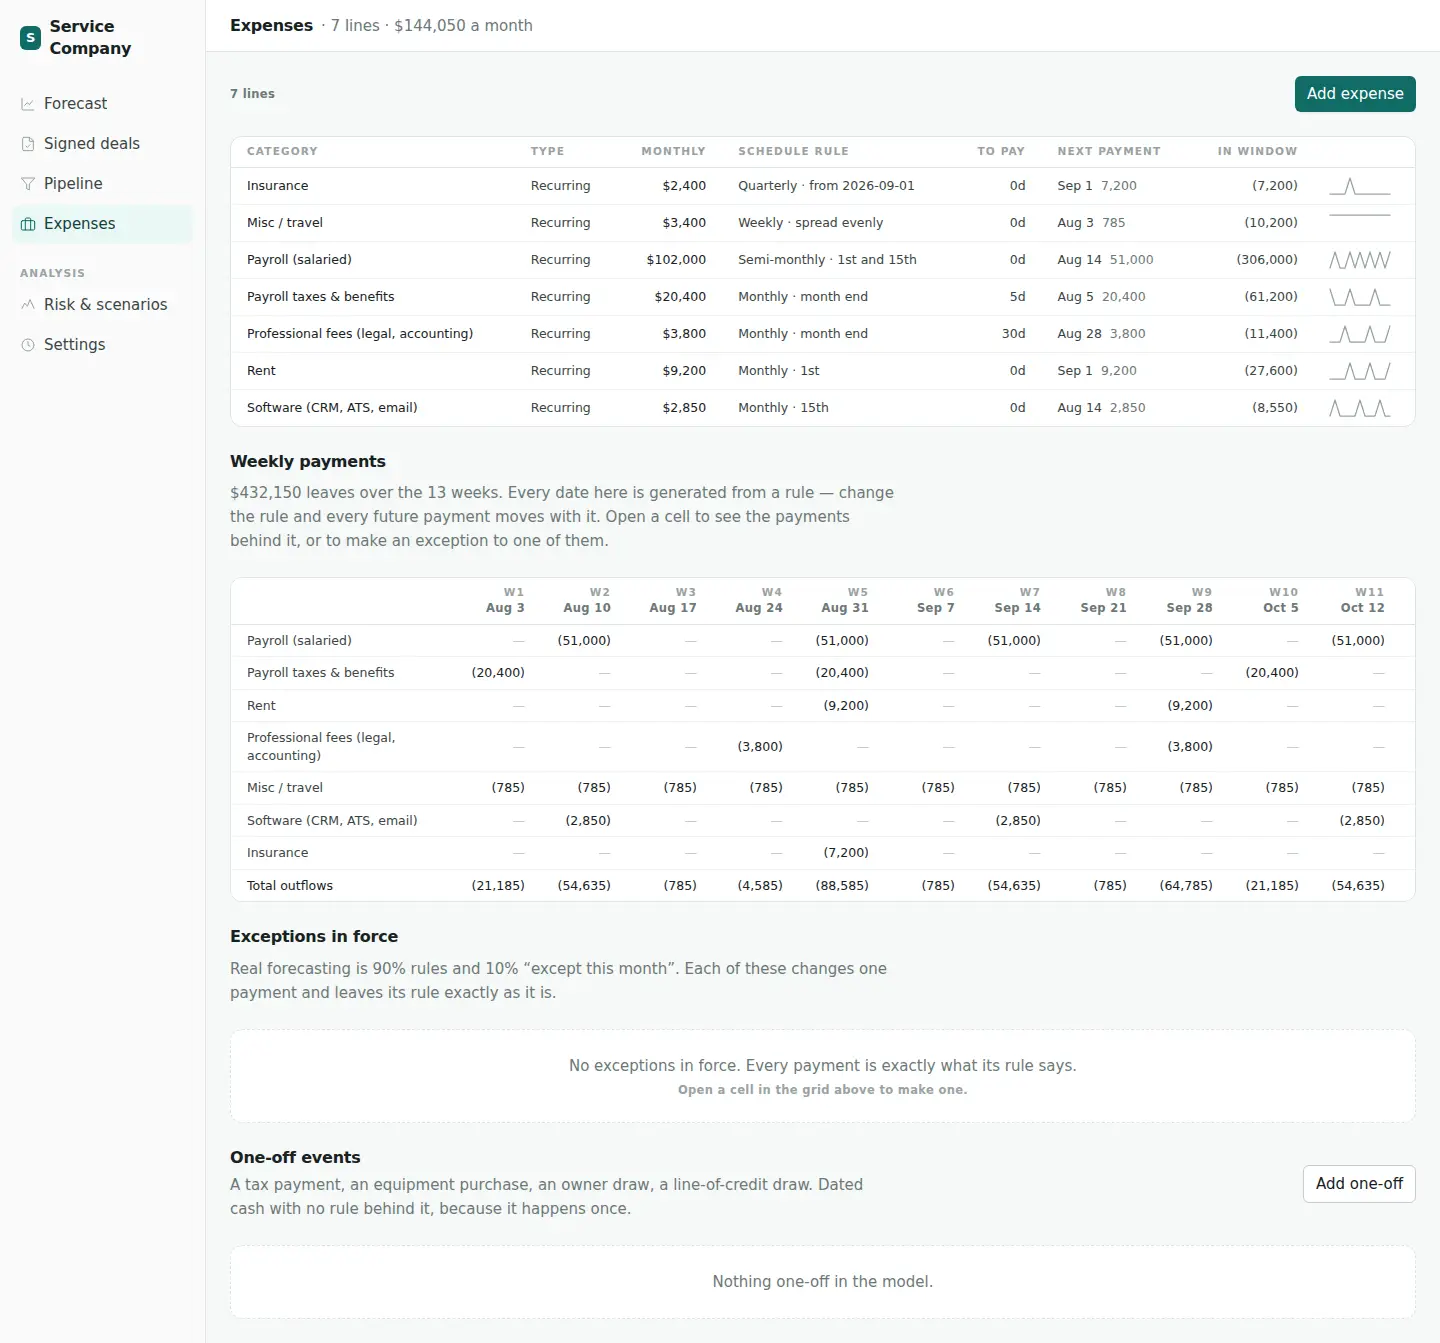This screenshot has width=1440, height=1343.
Task: Click the SCHEDULE RULE column header
Action: 793,152
